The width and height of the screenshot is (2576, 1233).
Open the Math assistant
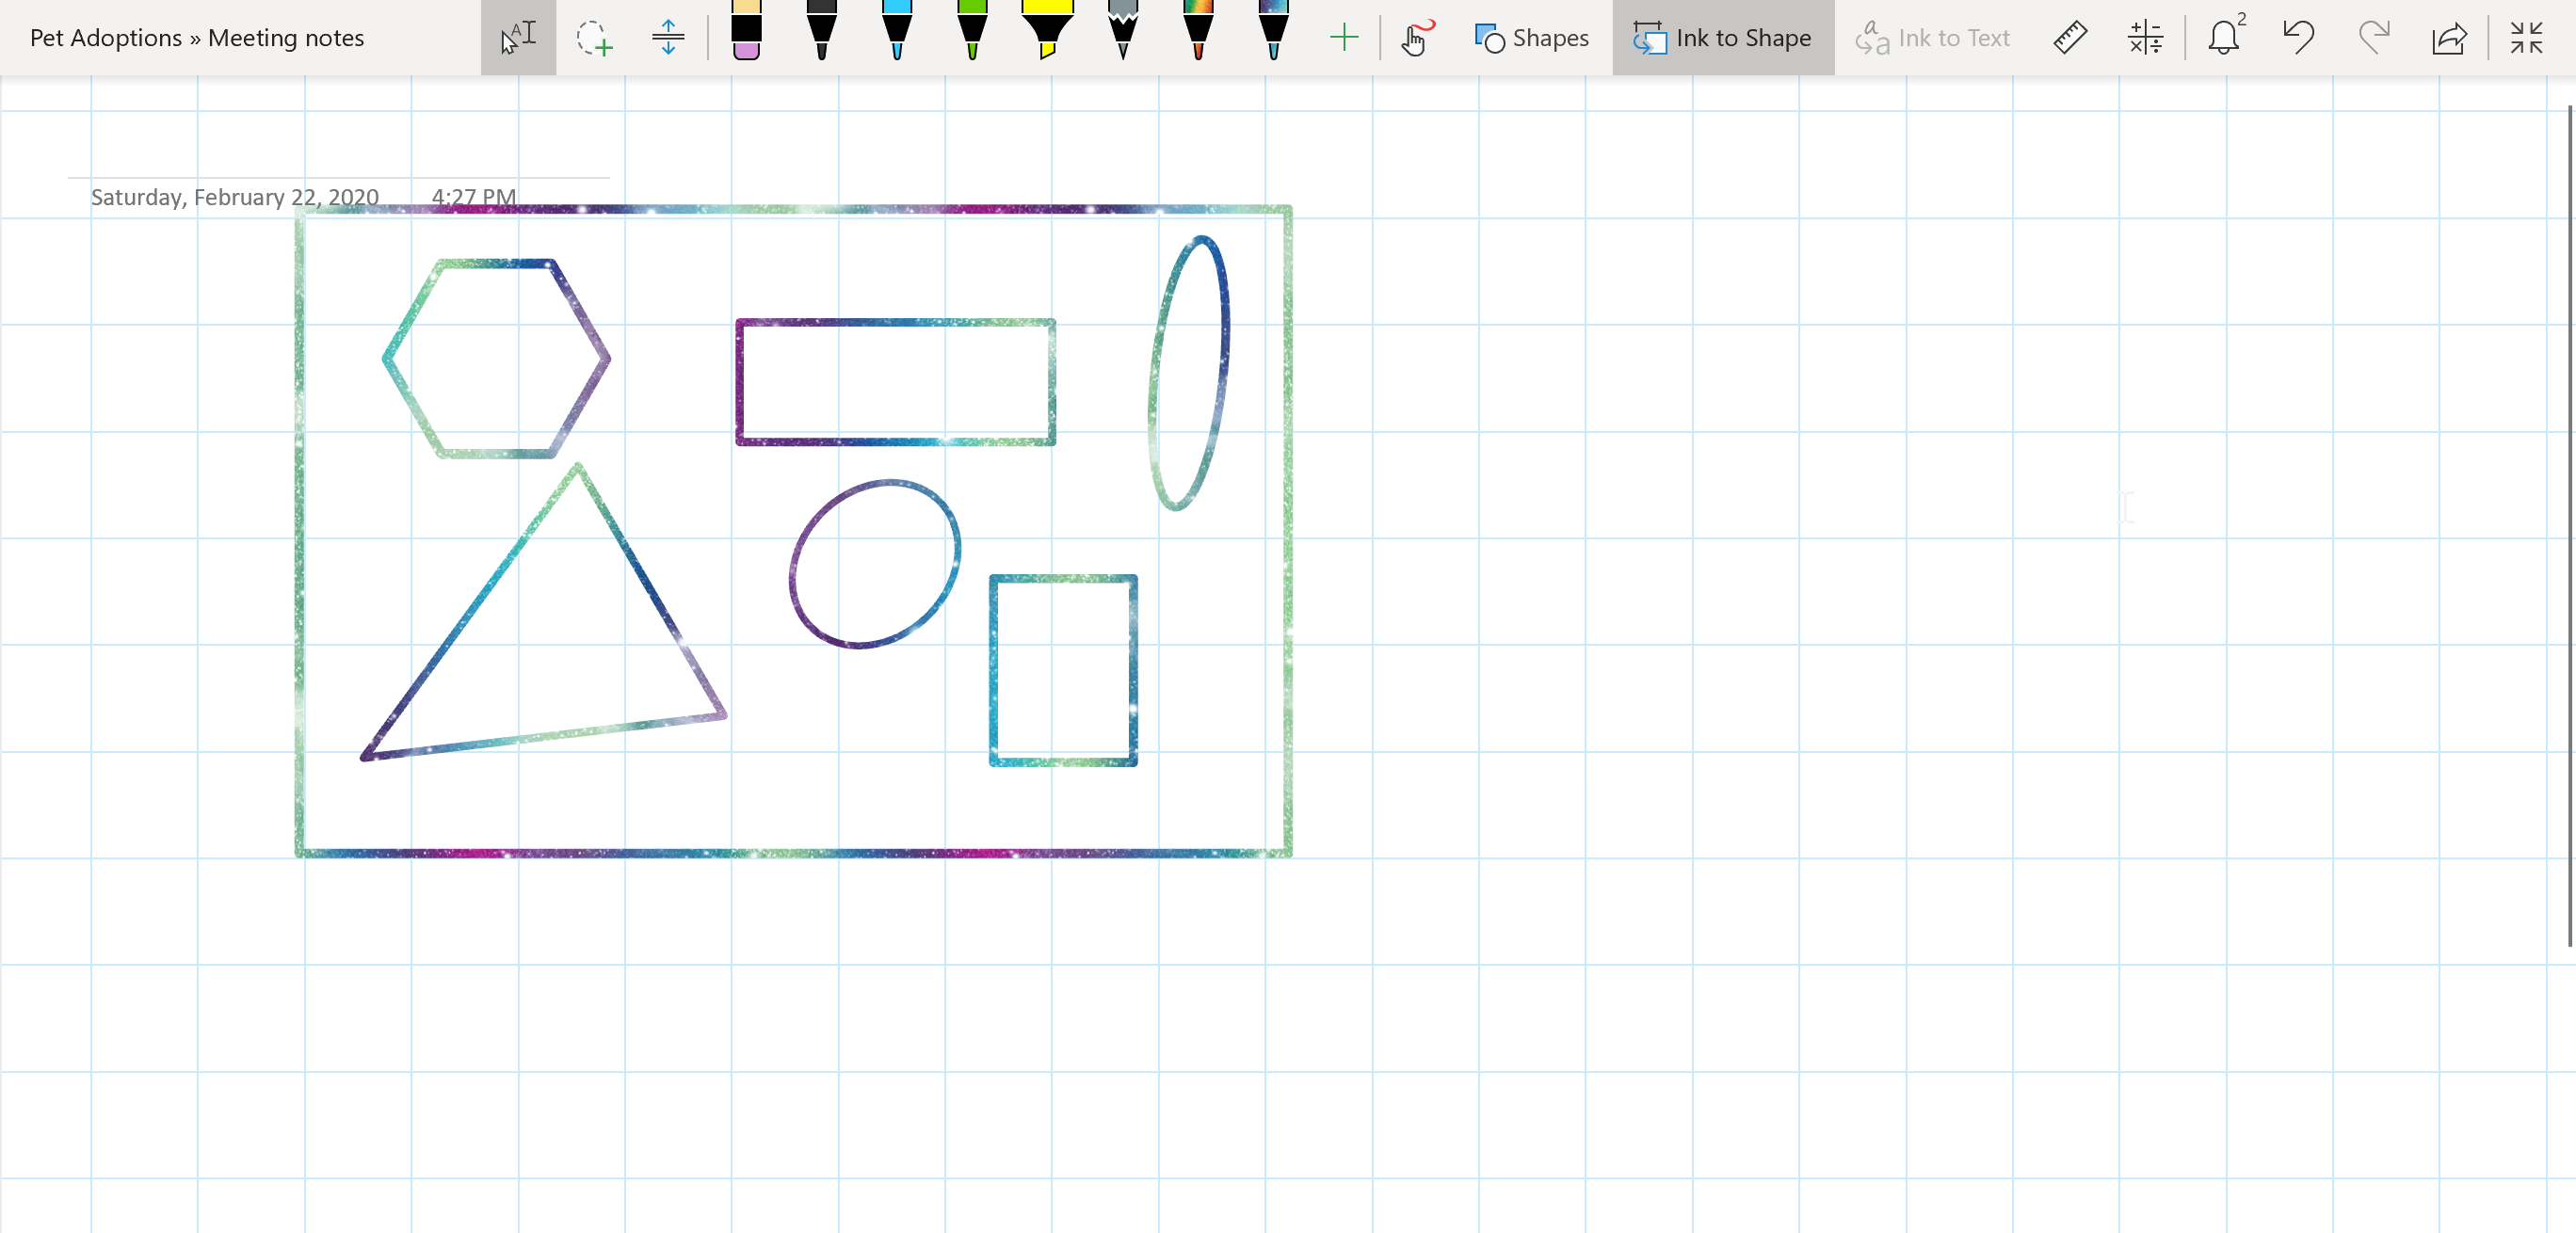(x=2145, y=38)
